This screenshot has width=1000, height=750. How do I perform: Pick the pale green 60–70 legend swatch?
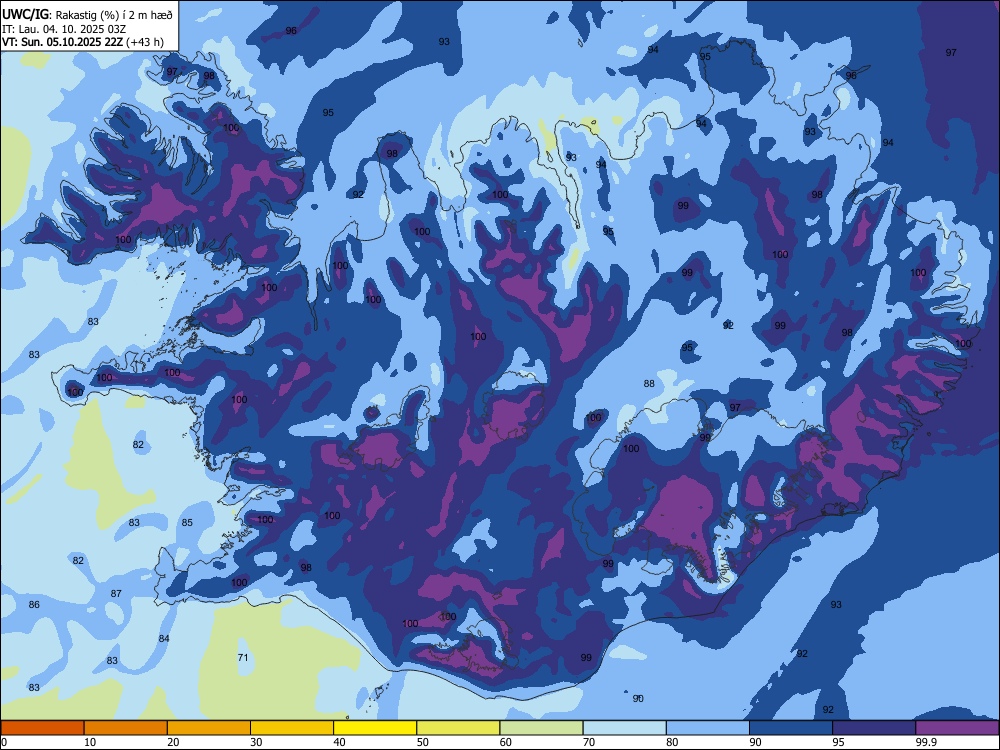(541, 728)
